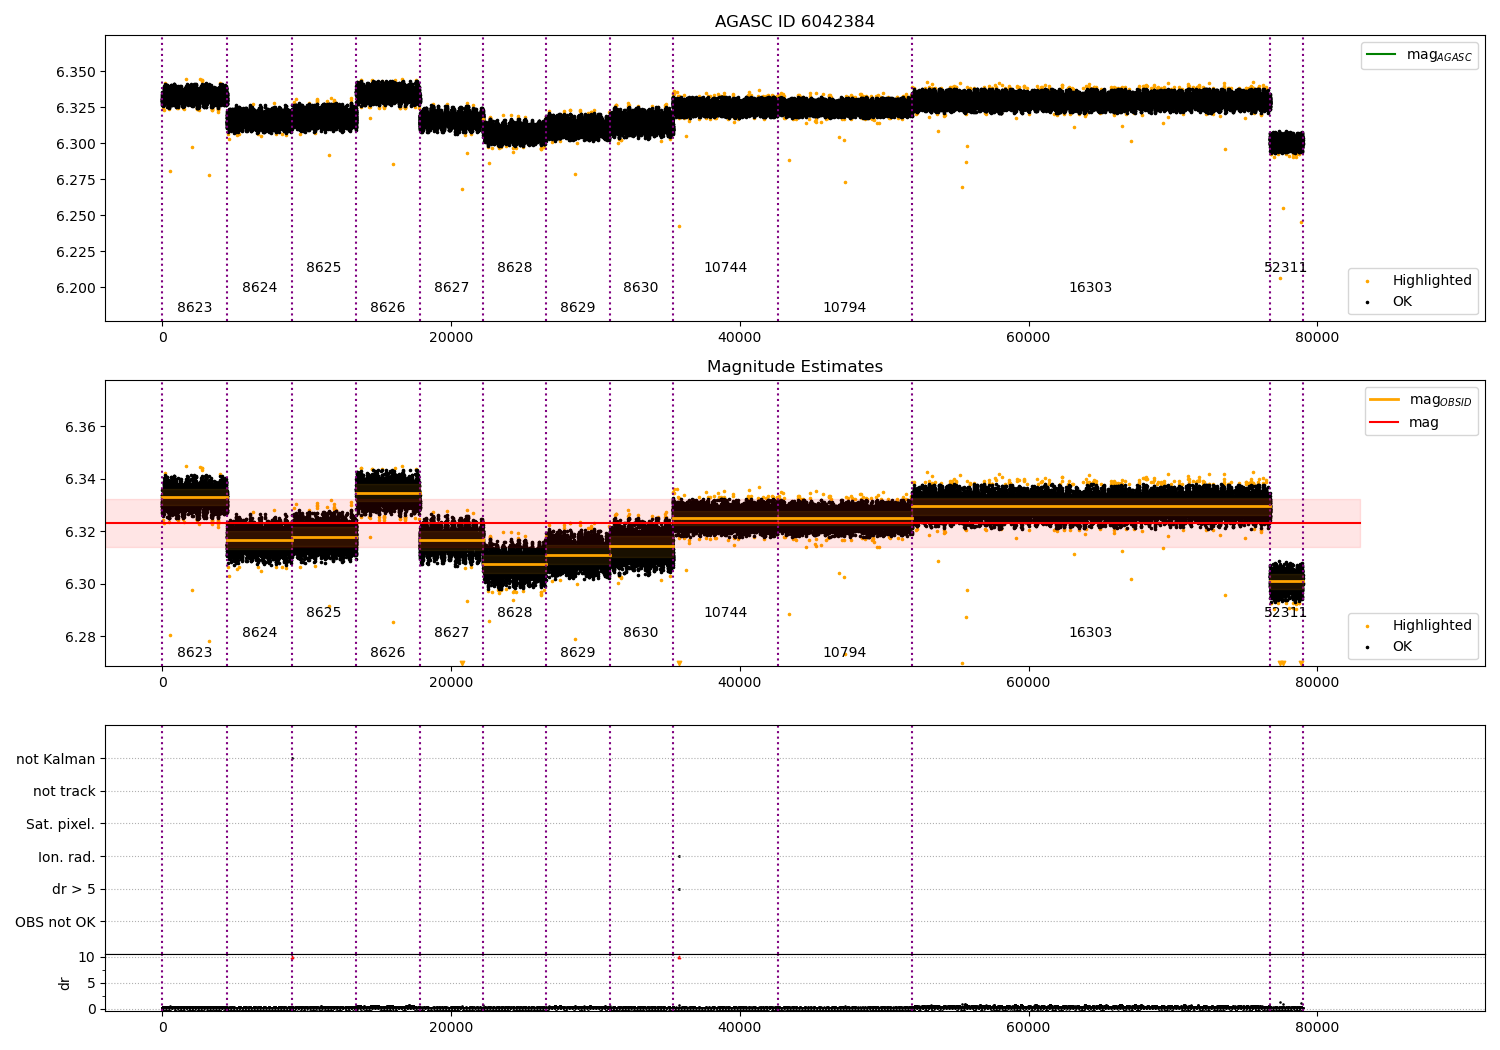Click the 'Ion. rad.' axis label
Screen dimensions: 1500x1050
[x=66, y=858]
